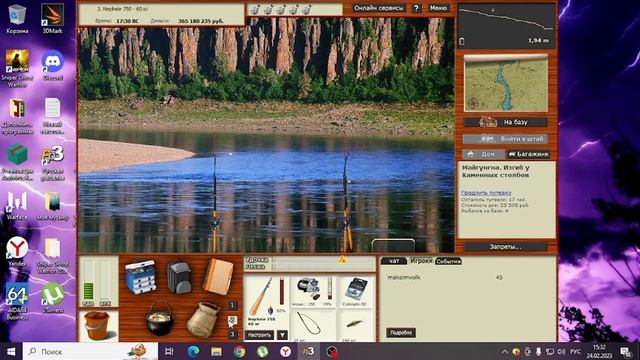
Task: Click the Войти в штаб button
Action: coord(506,139)
